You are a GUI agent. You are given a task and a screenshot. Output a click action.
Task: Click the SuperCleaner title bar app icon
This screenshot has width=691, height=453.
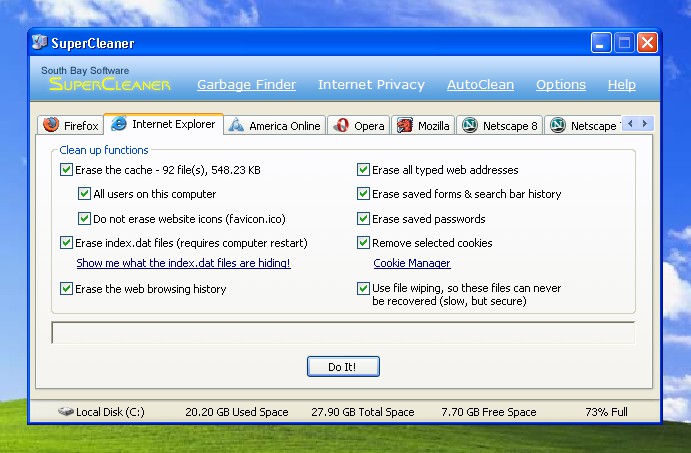[x=40, y=43]
